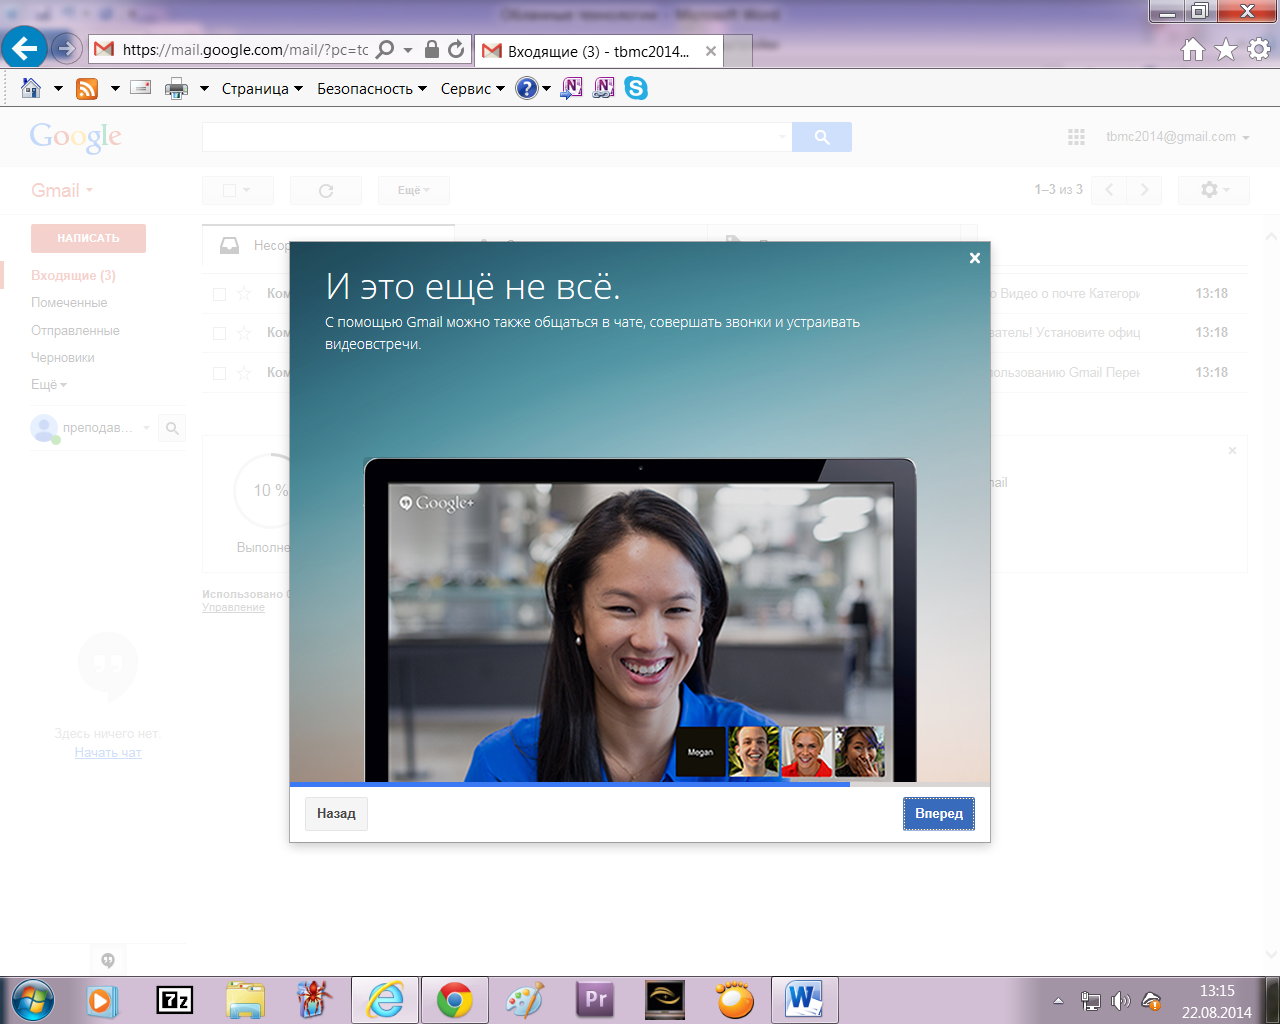Click the next page arrow button
The height and width of the screenshot is (1024, 1280).
[1144, 190]
